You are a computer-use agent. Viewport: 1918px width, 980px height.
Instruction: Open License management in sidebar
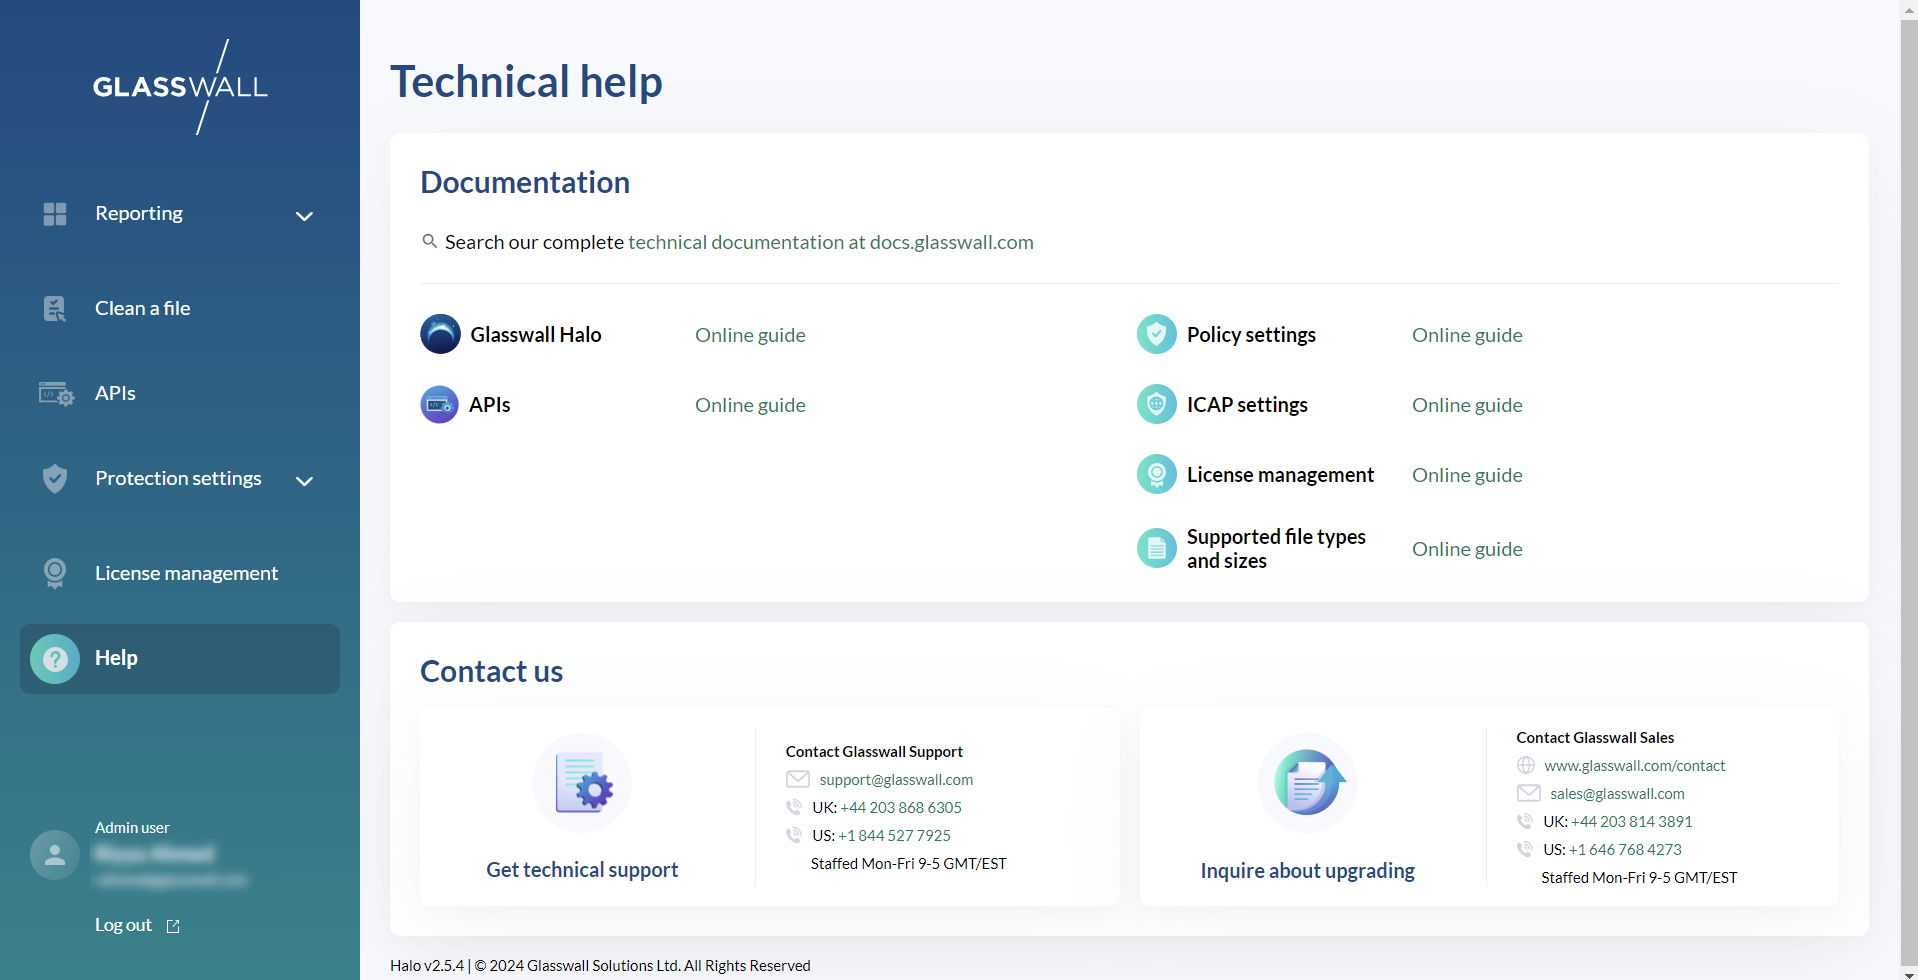point(186,573)
